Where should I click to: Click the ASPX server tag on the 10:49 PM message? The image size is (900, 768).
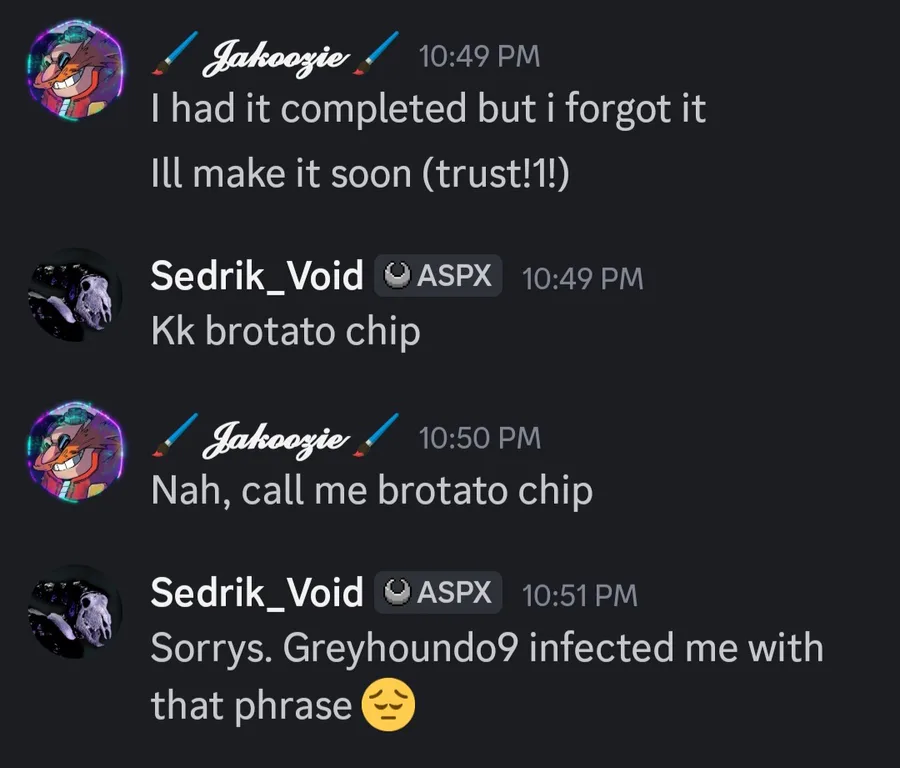tap(438, 275)
